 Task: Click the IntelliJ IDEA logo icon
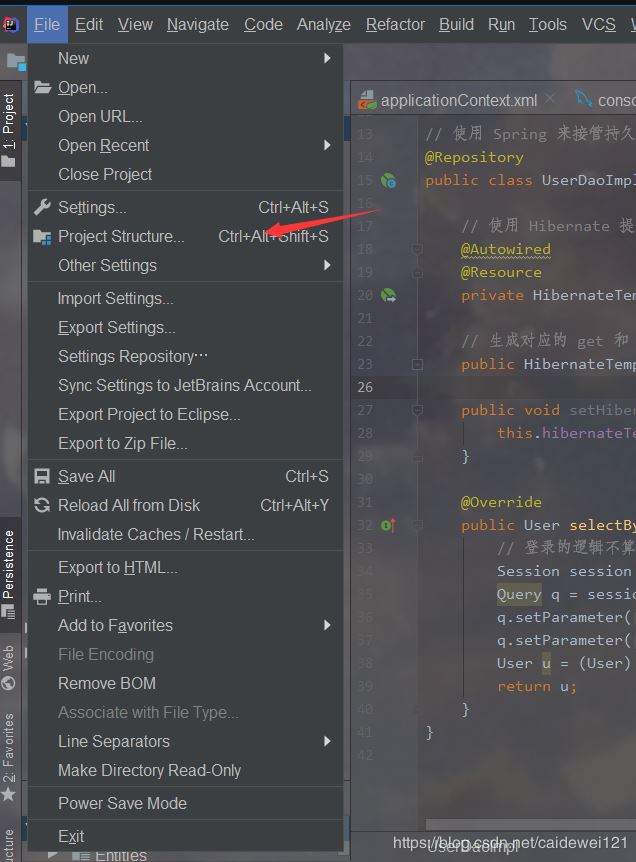tap(10, 24)
